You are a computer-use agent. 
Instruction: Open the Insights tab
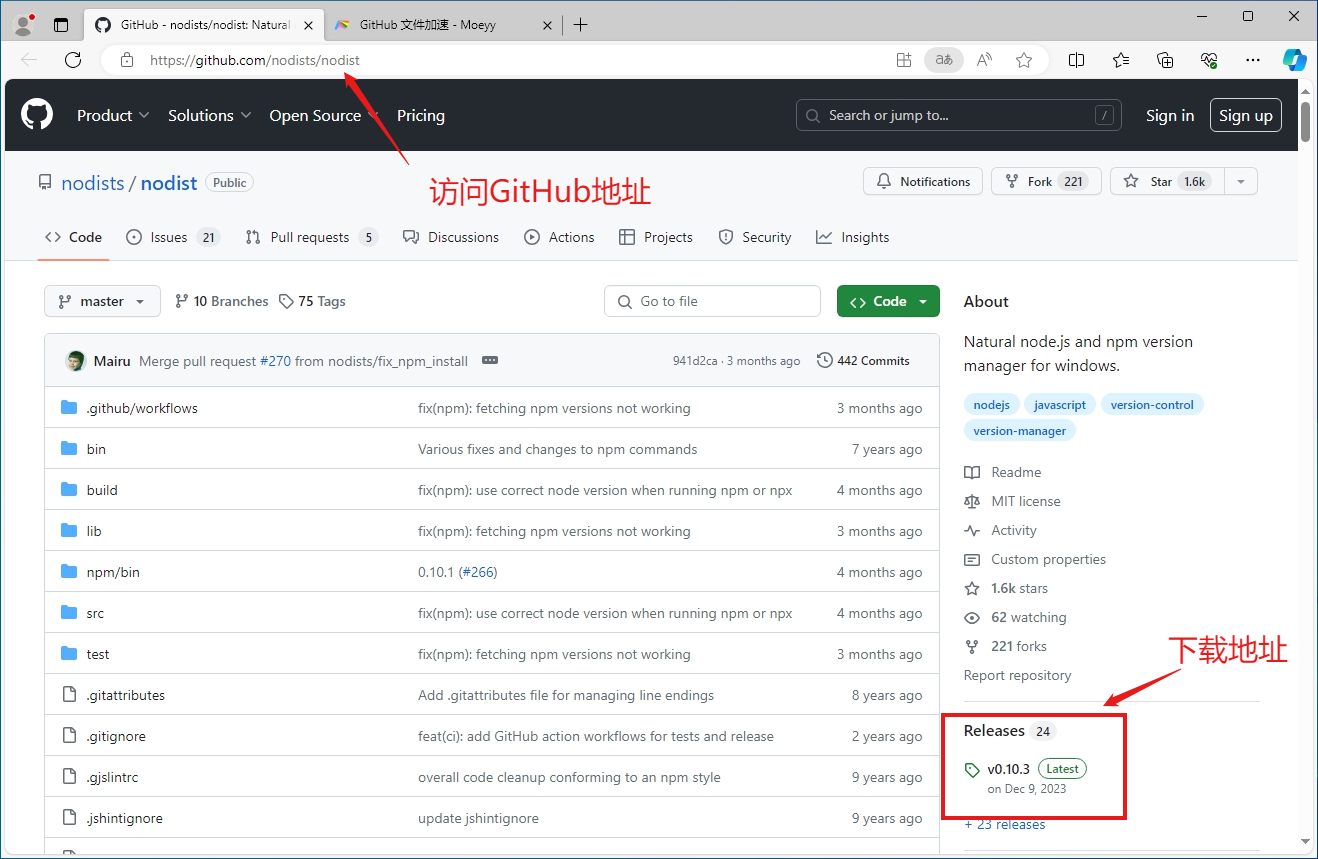853,237
